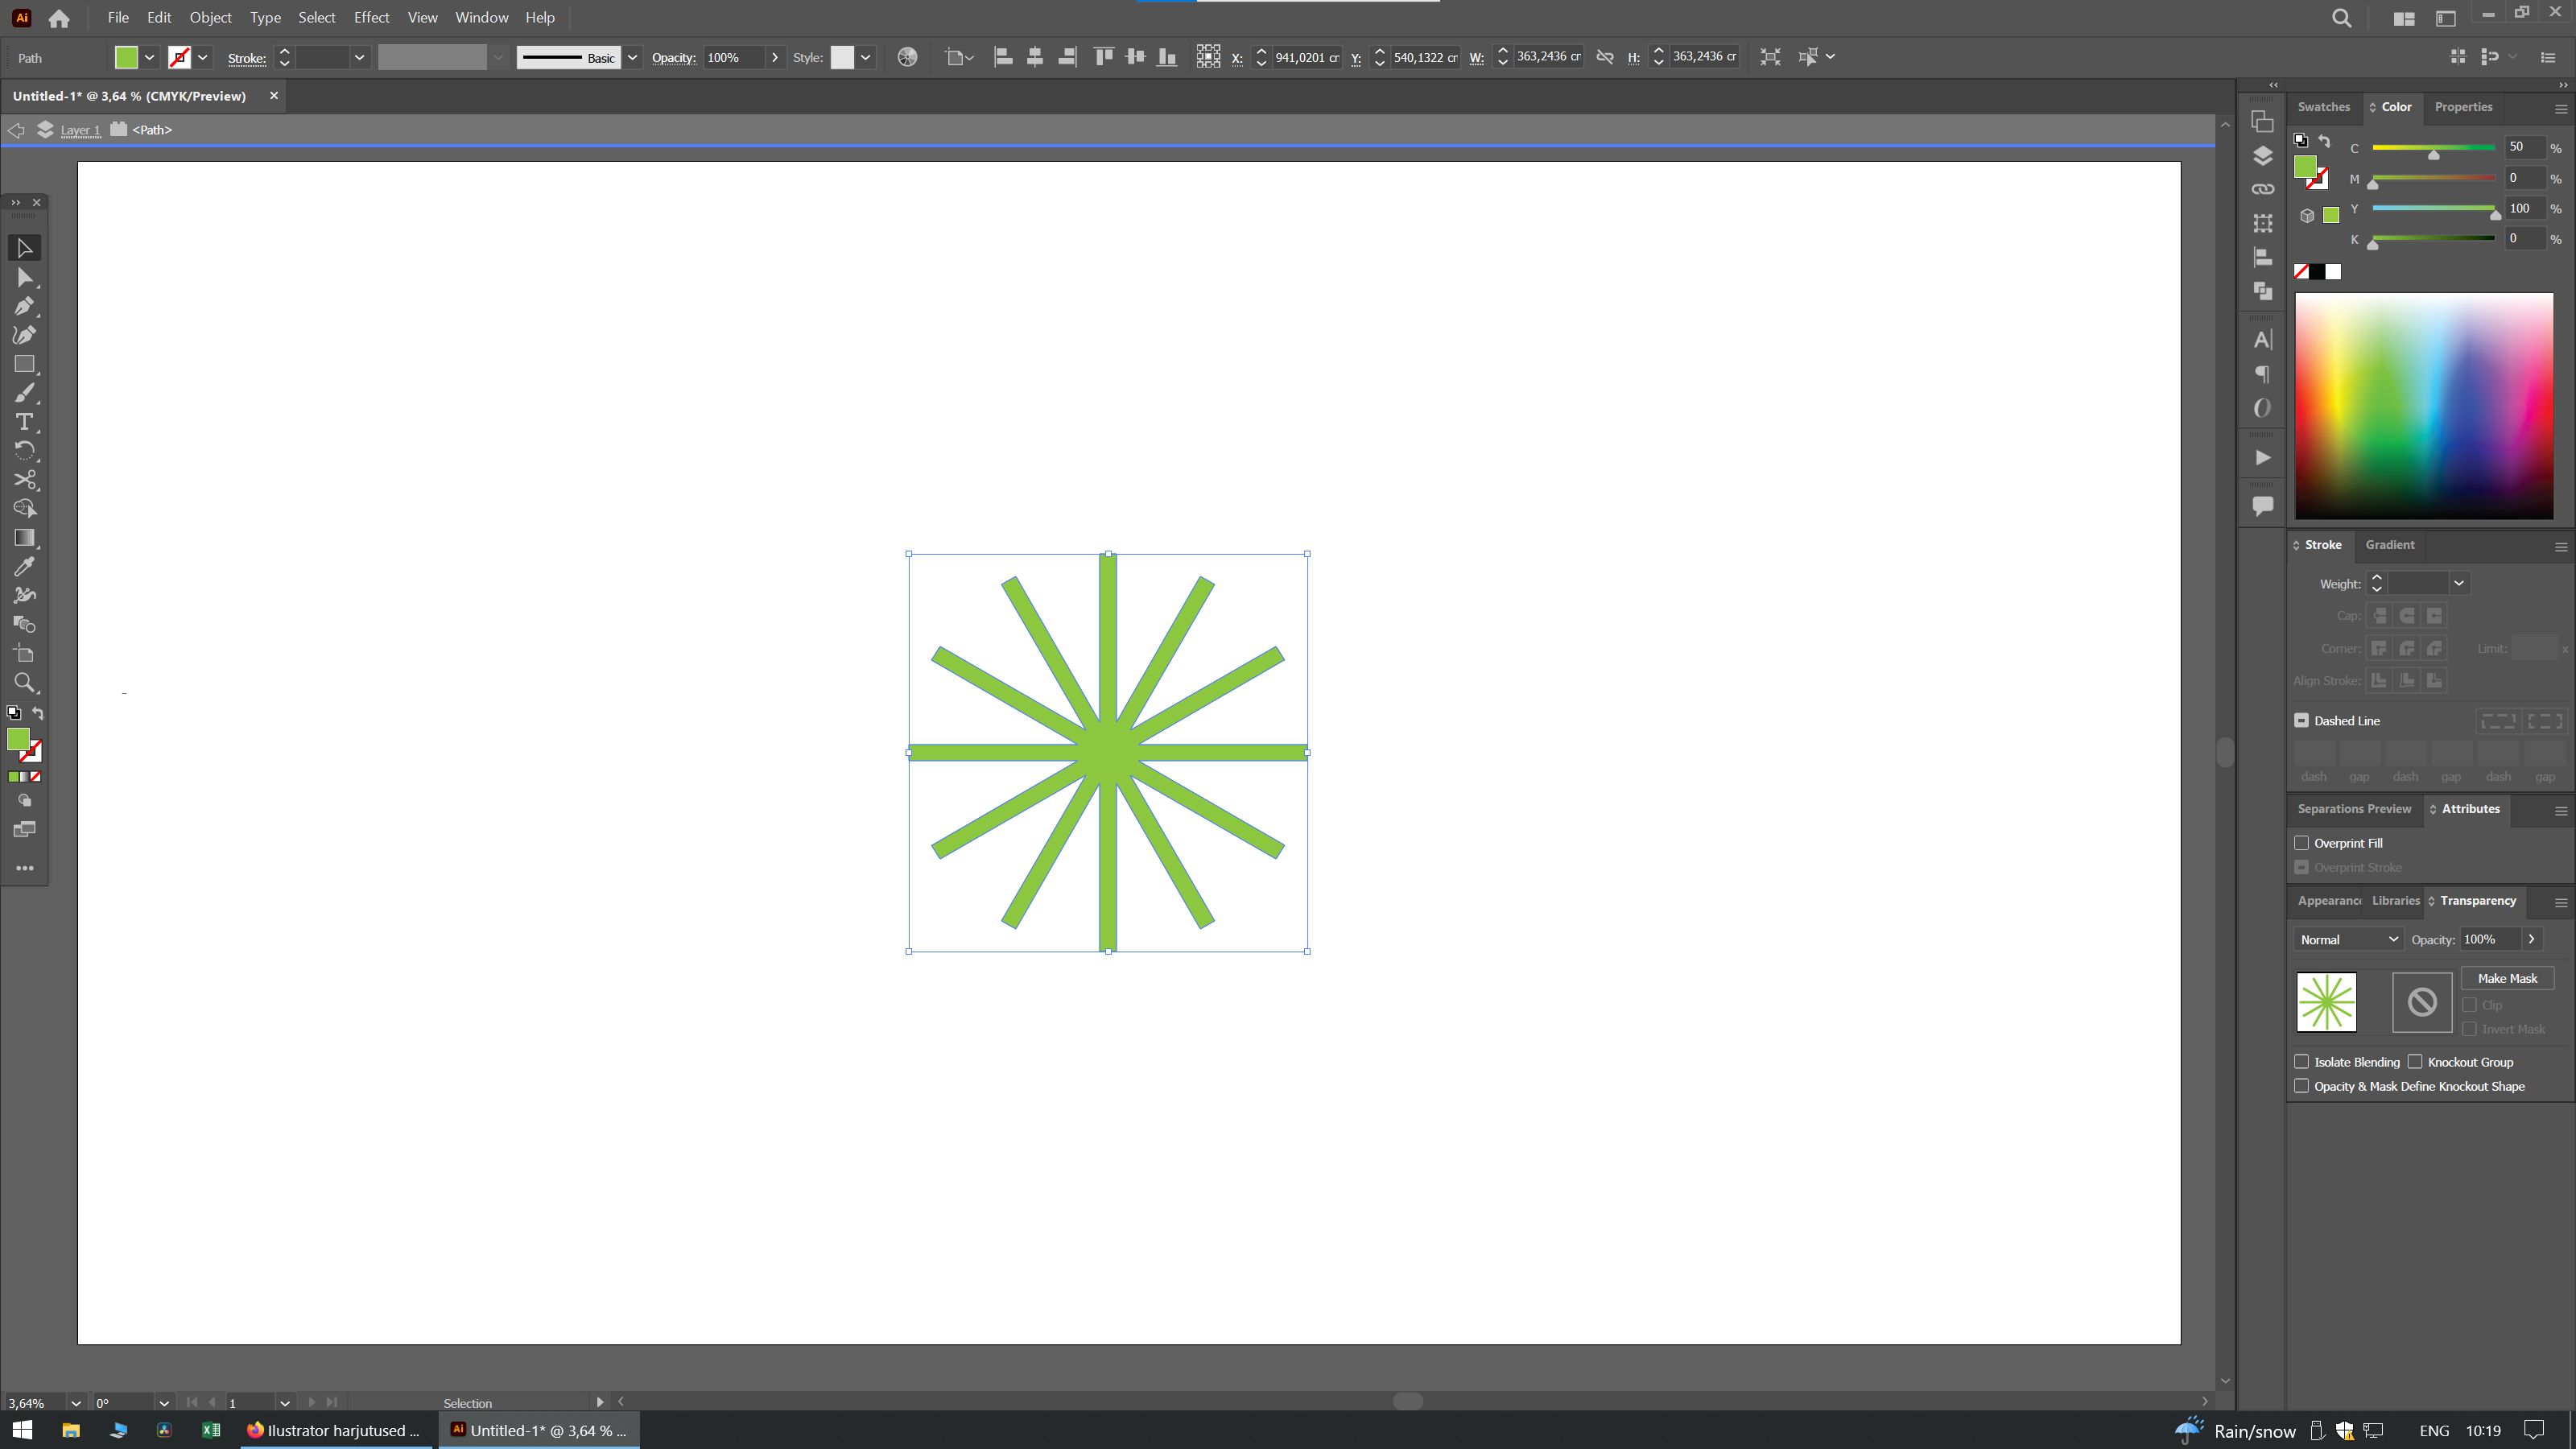
Task: Open zoom level dropdown in status bar
Action: point(75,1403)
